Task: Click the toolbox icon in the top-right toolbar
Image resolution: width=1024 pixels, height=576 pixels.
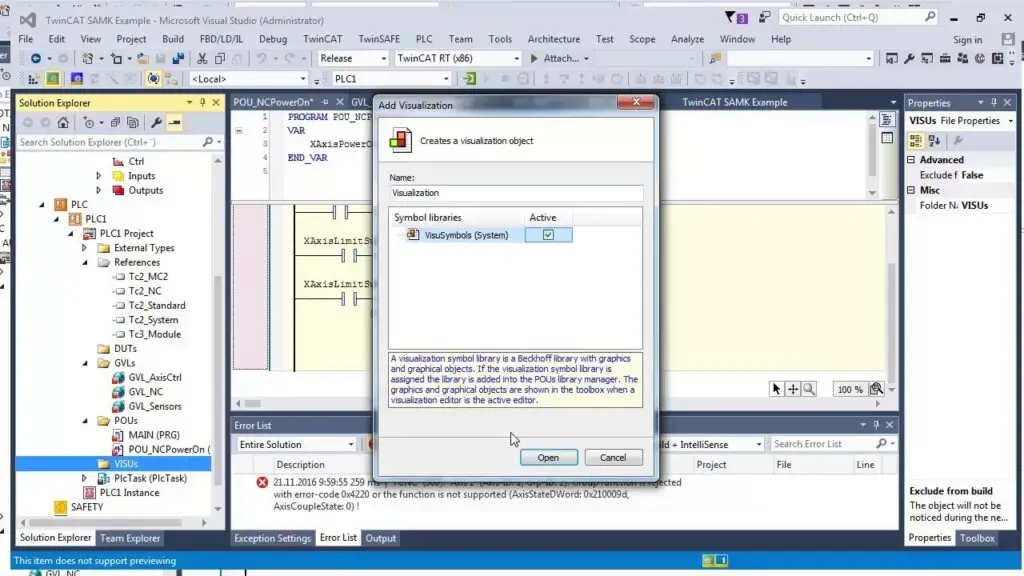Action: point(944,59)
